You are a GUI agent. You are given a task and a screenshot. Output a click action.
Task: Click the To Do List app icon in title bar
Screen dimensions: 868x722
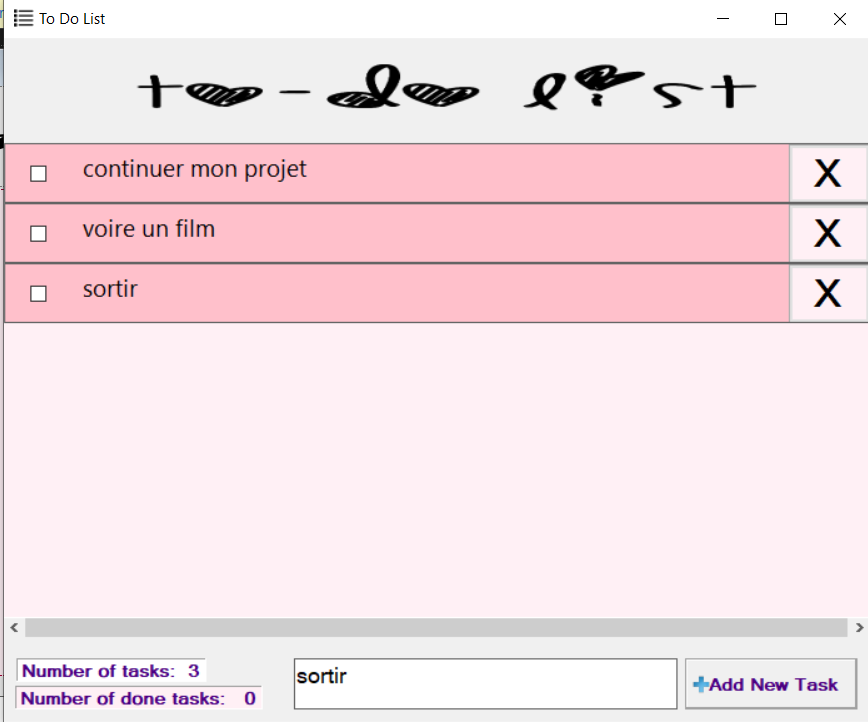(x=23, y=18)
